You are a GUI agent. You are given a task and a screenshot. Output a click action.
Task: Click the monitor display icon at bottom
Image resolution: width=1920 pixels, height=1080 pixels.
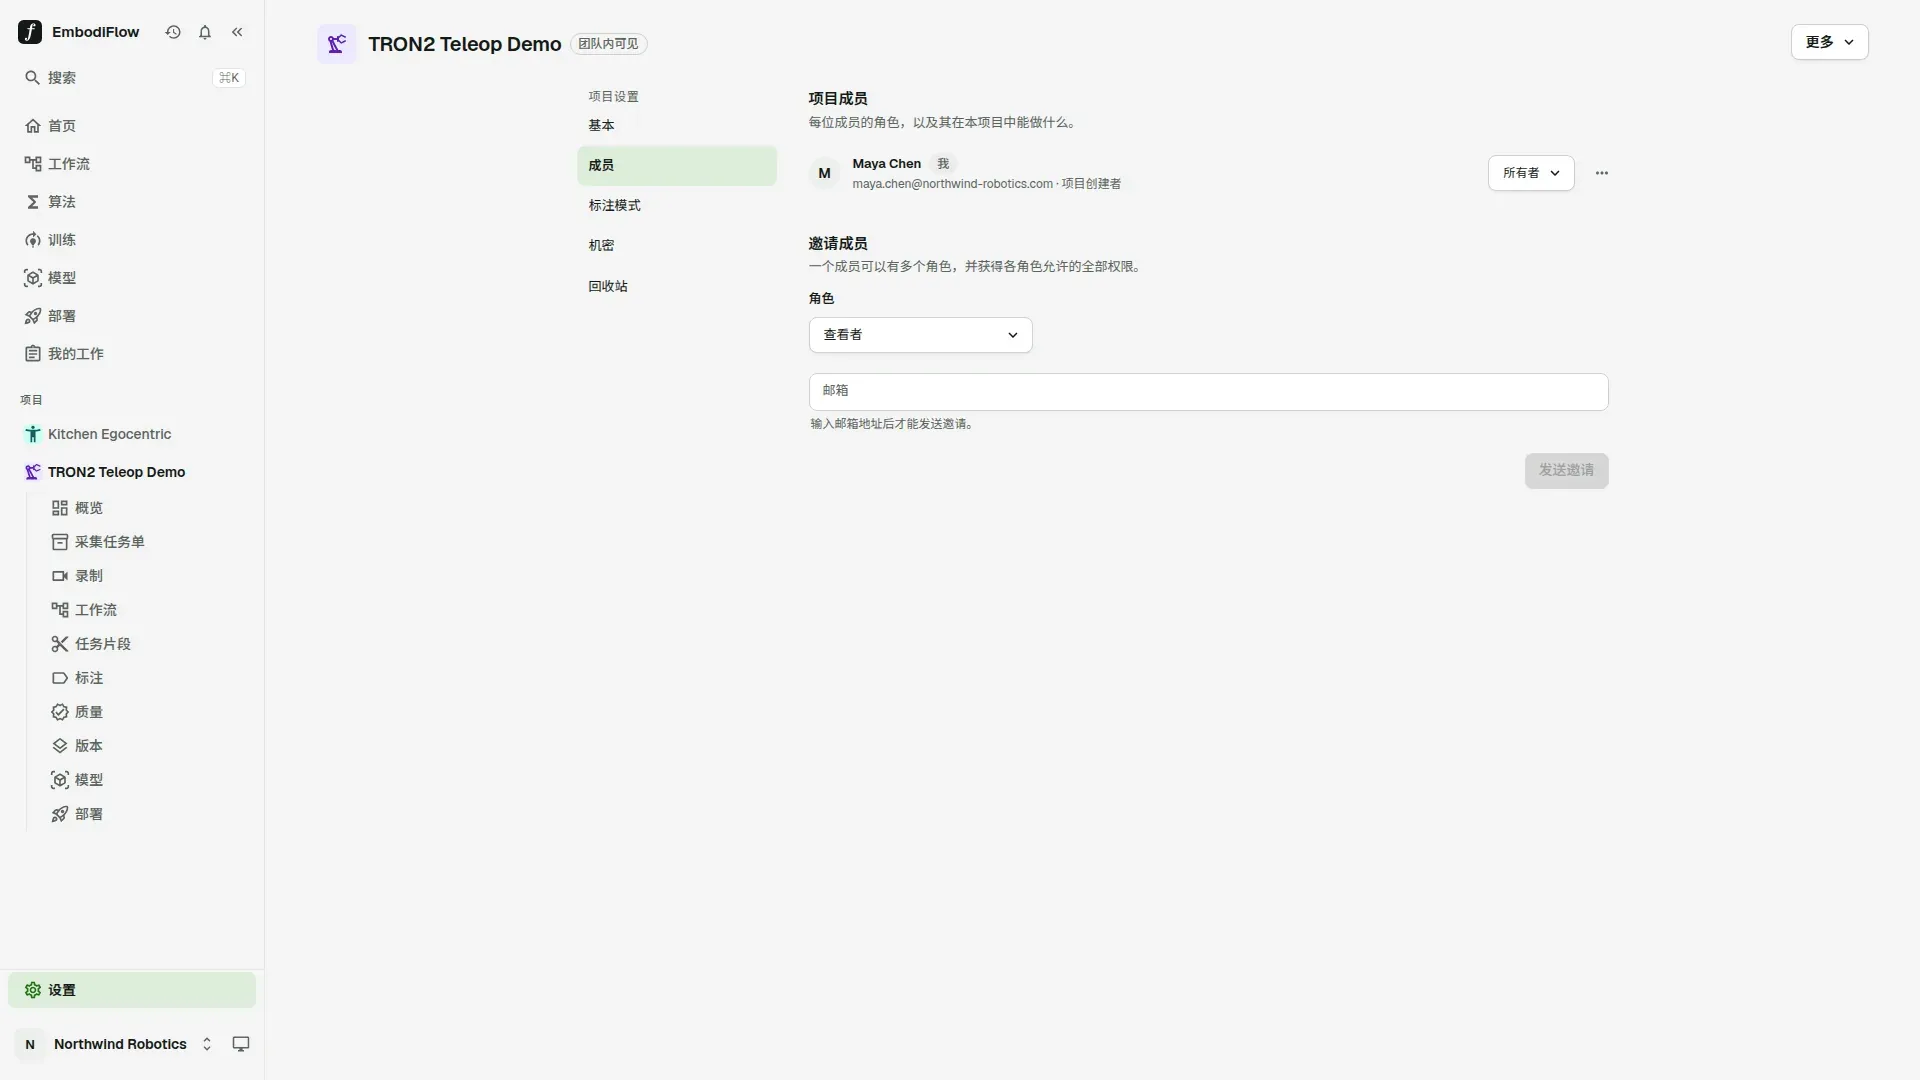click(x=241, y=1044)
